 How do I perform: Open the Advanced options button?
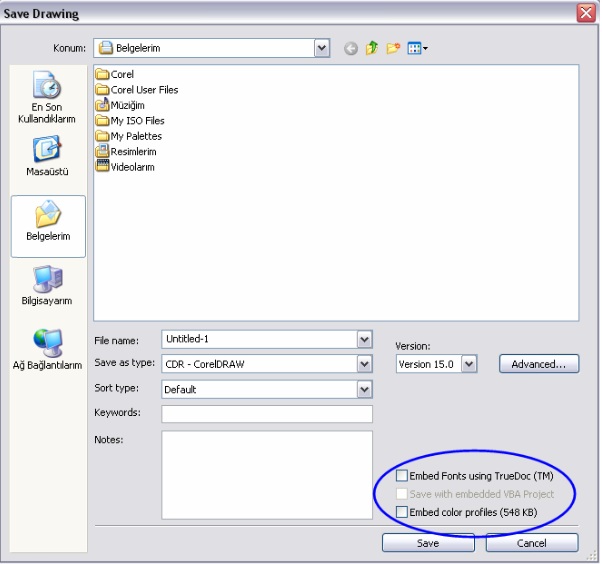[x=539, y=364]
